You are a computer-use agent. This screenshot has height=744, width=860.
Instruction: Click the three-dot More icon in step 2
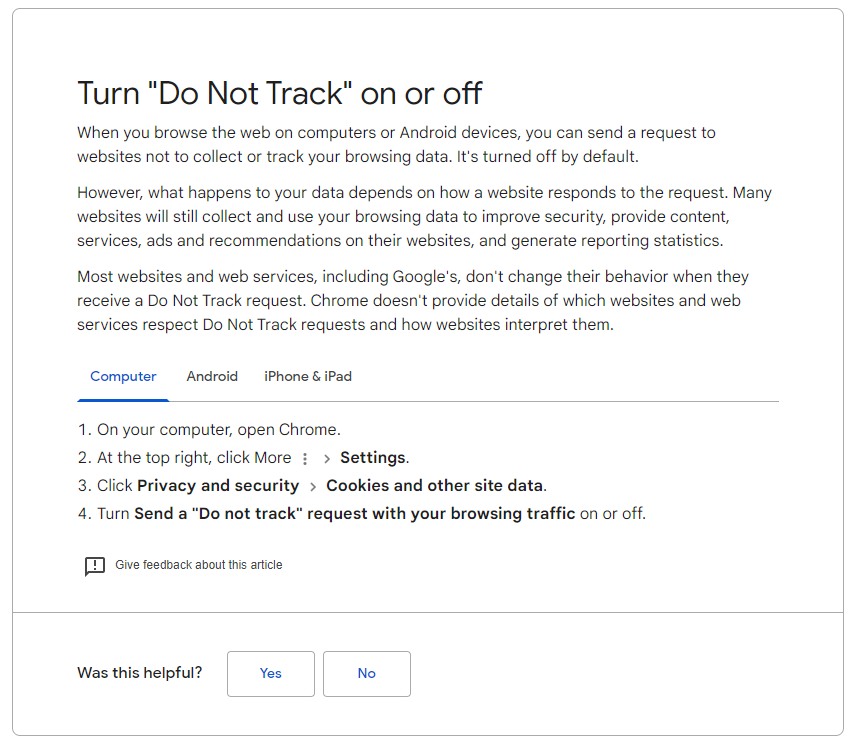305,458
